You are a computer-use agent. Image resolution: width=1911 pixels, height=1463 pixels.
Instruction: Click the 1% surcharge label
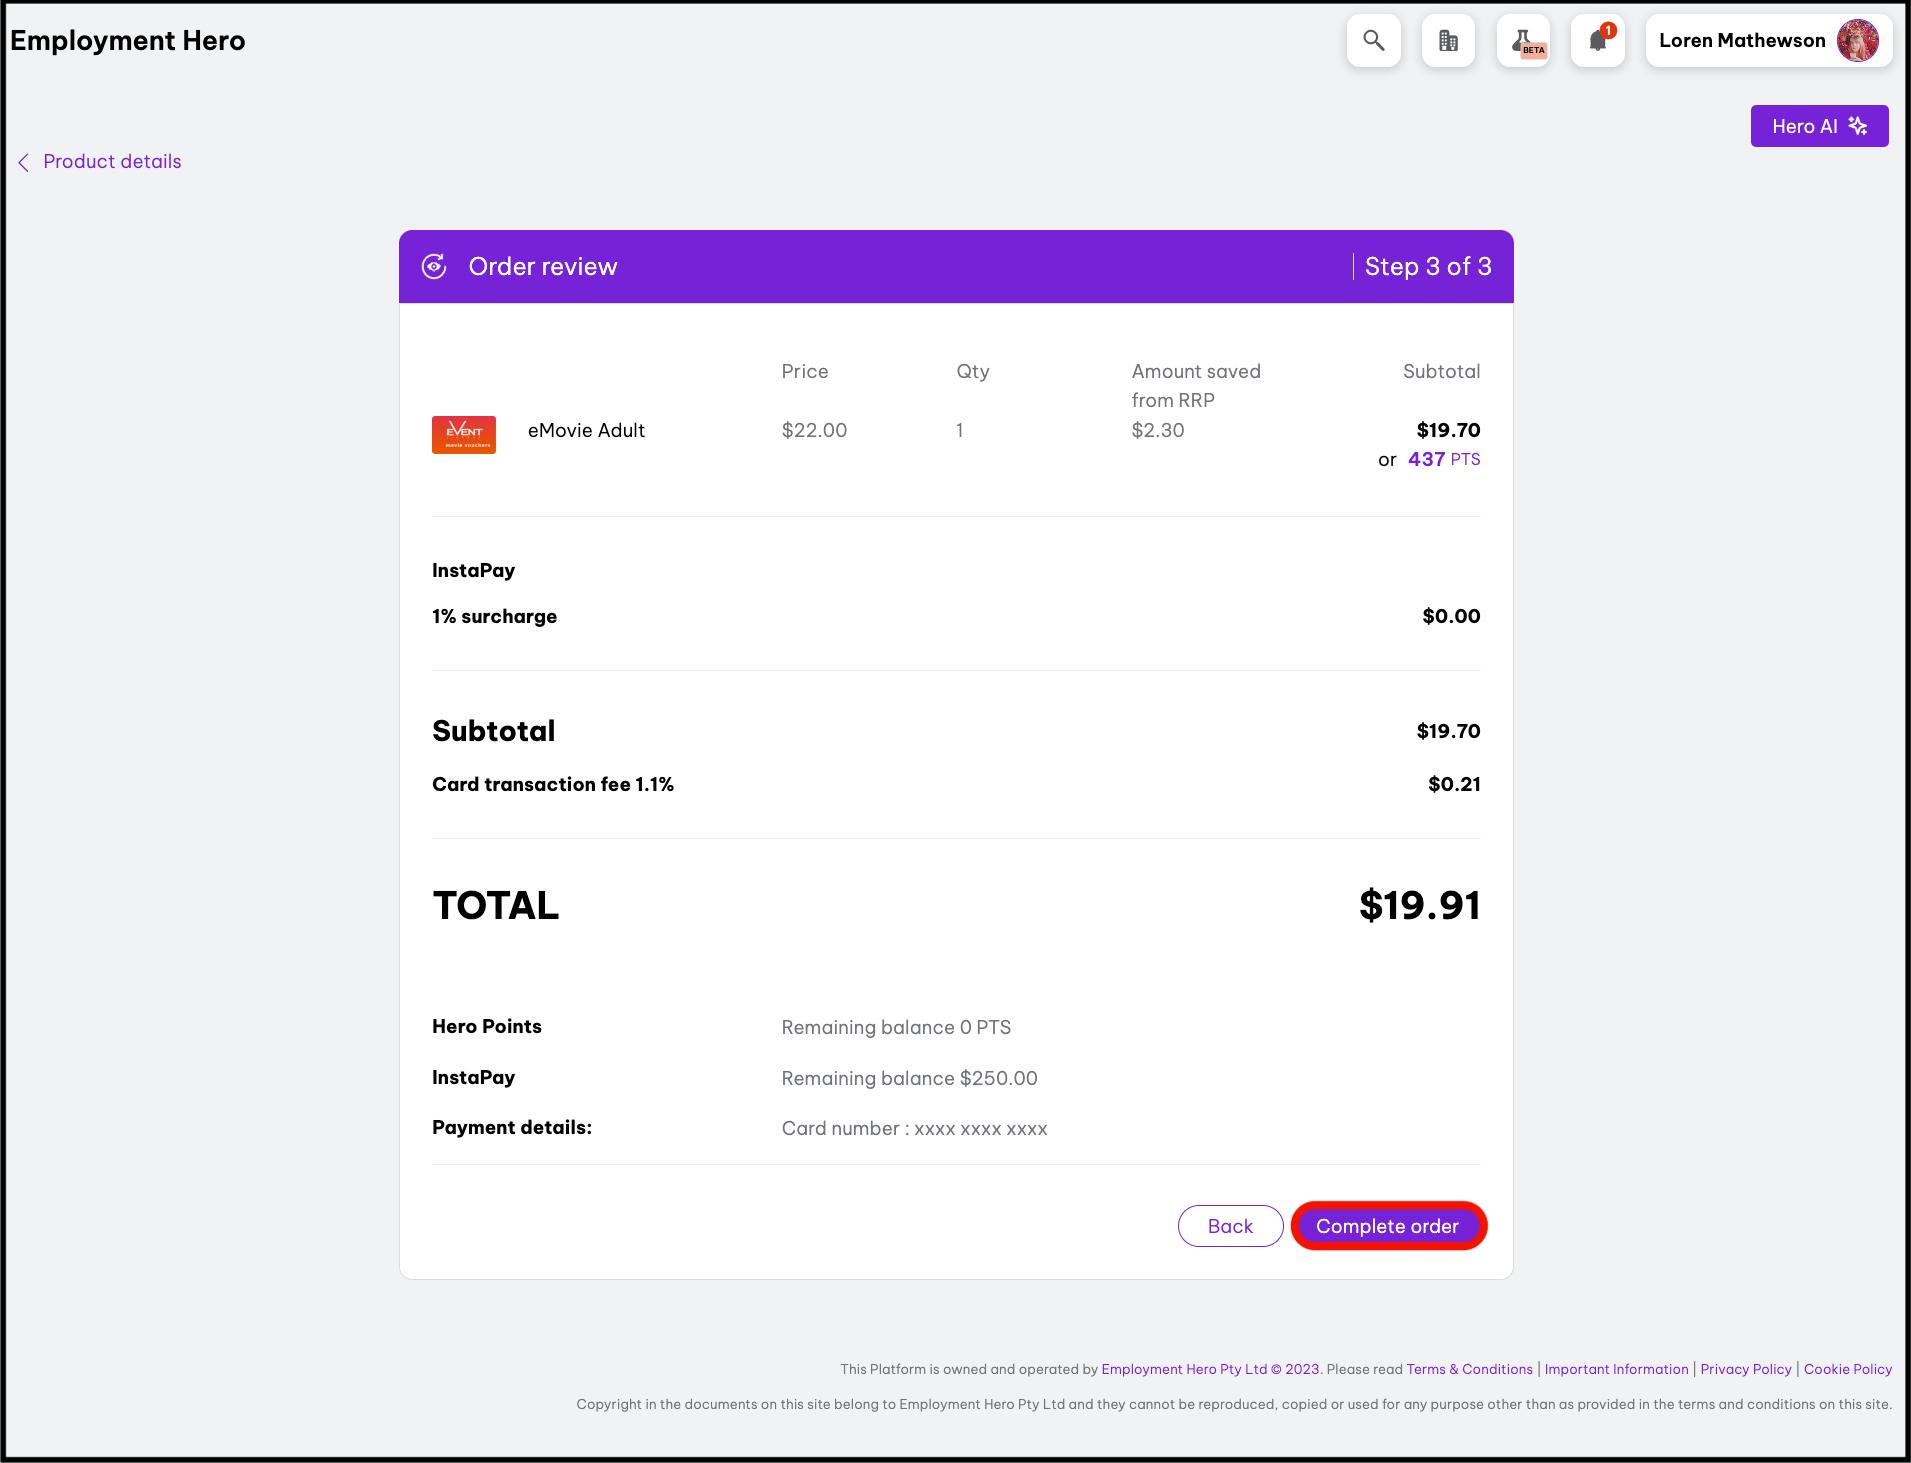[494, 616]
